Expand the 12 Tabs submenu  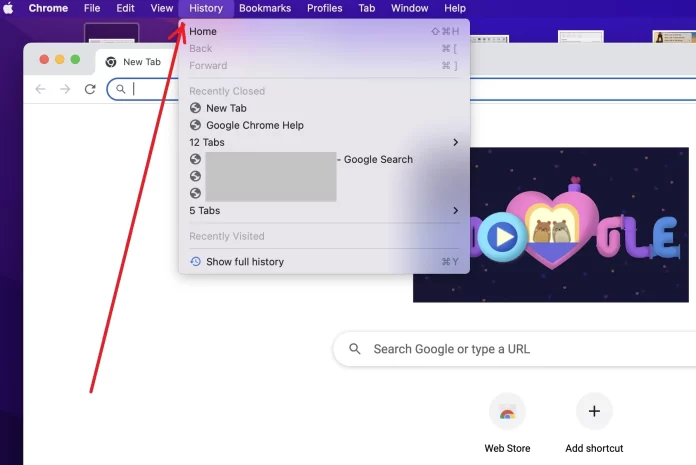pyautogui.click(x=324, y=142)
